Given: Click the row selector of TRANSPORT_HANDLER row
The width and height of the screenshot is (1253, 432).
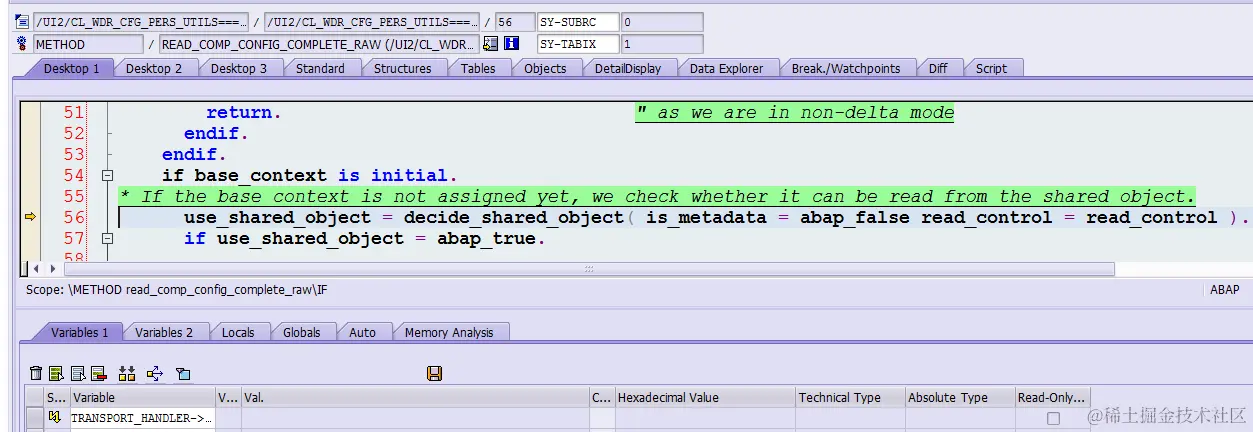Looking at the screenshot, I should (x=34, y=418).
